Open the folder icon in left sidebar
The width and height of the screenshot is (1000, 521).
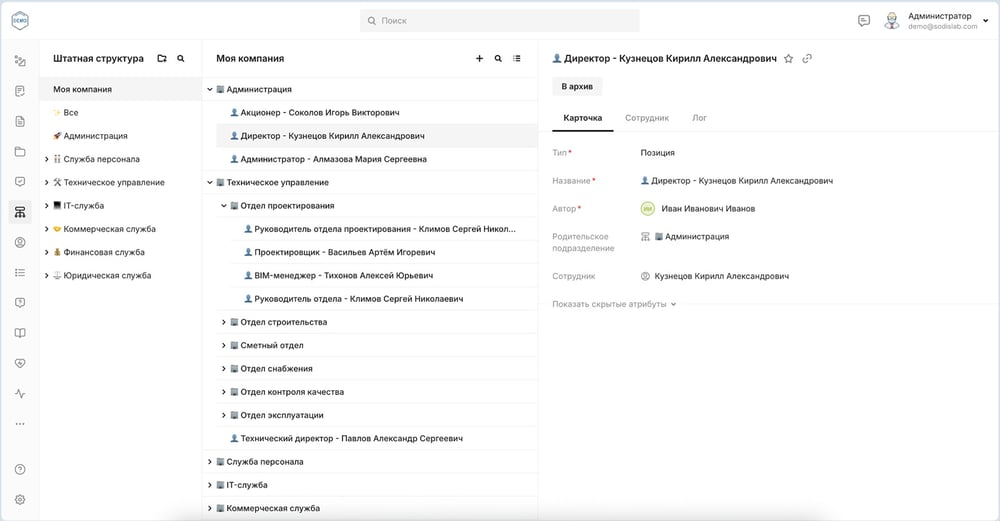(20, 151)
